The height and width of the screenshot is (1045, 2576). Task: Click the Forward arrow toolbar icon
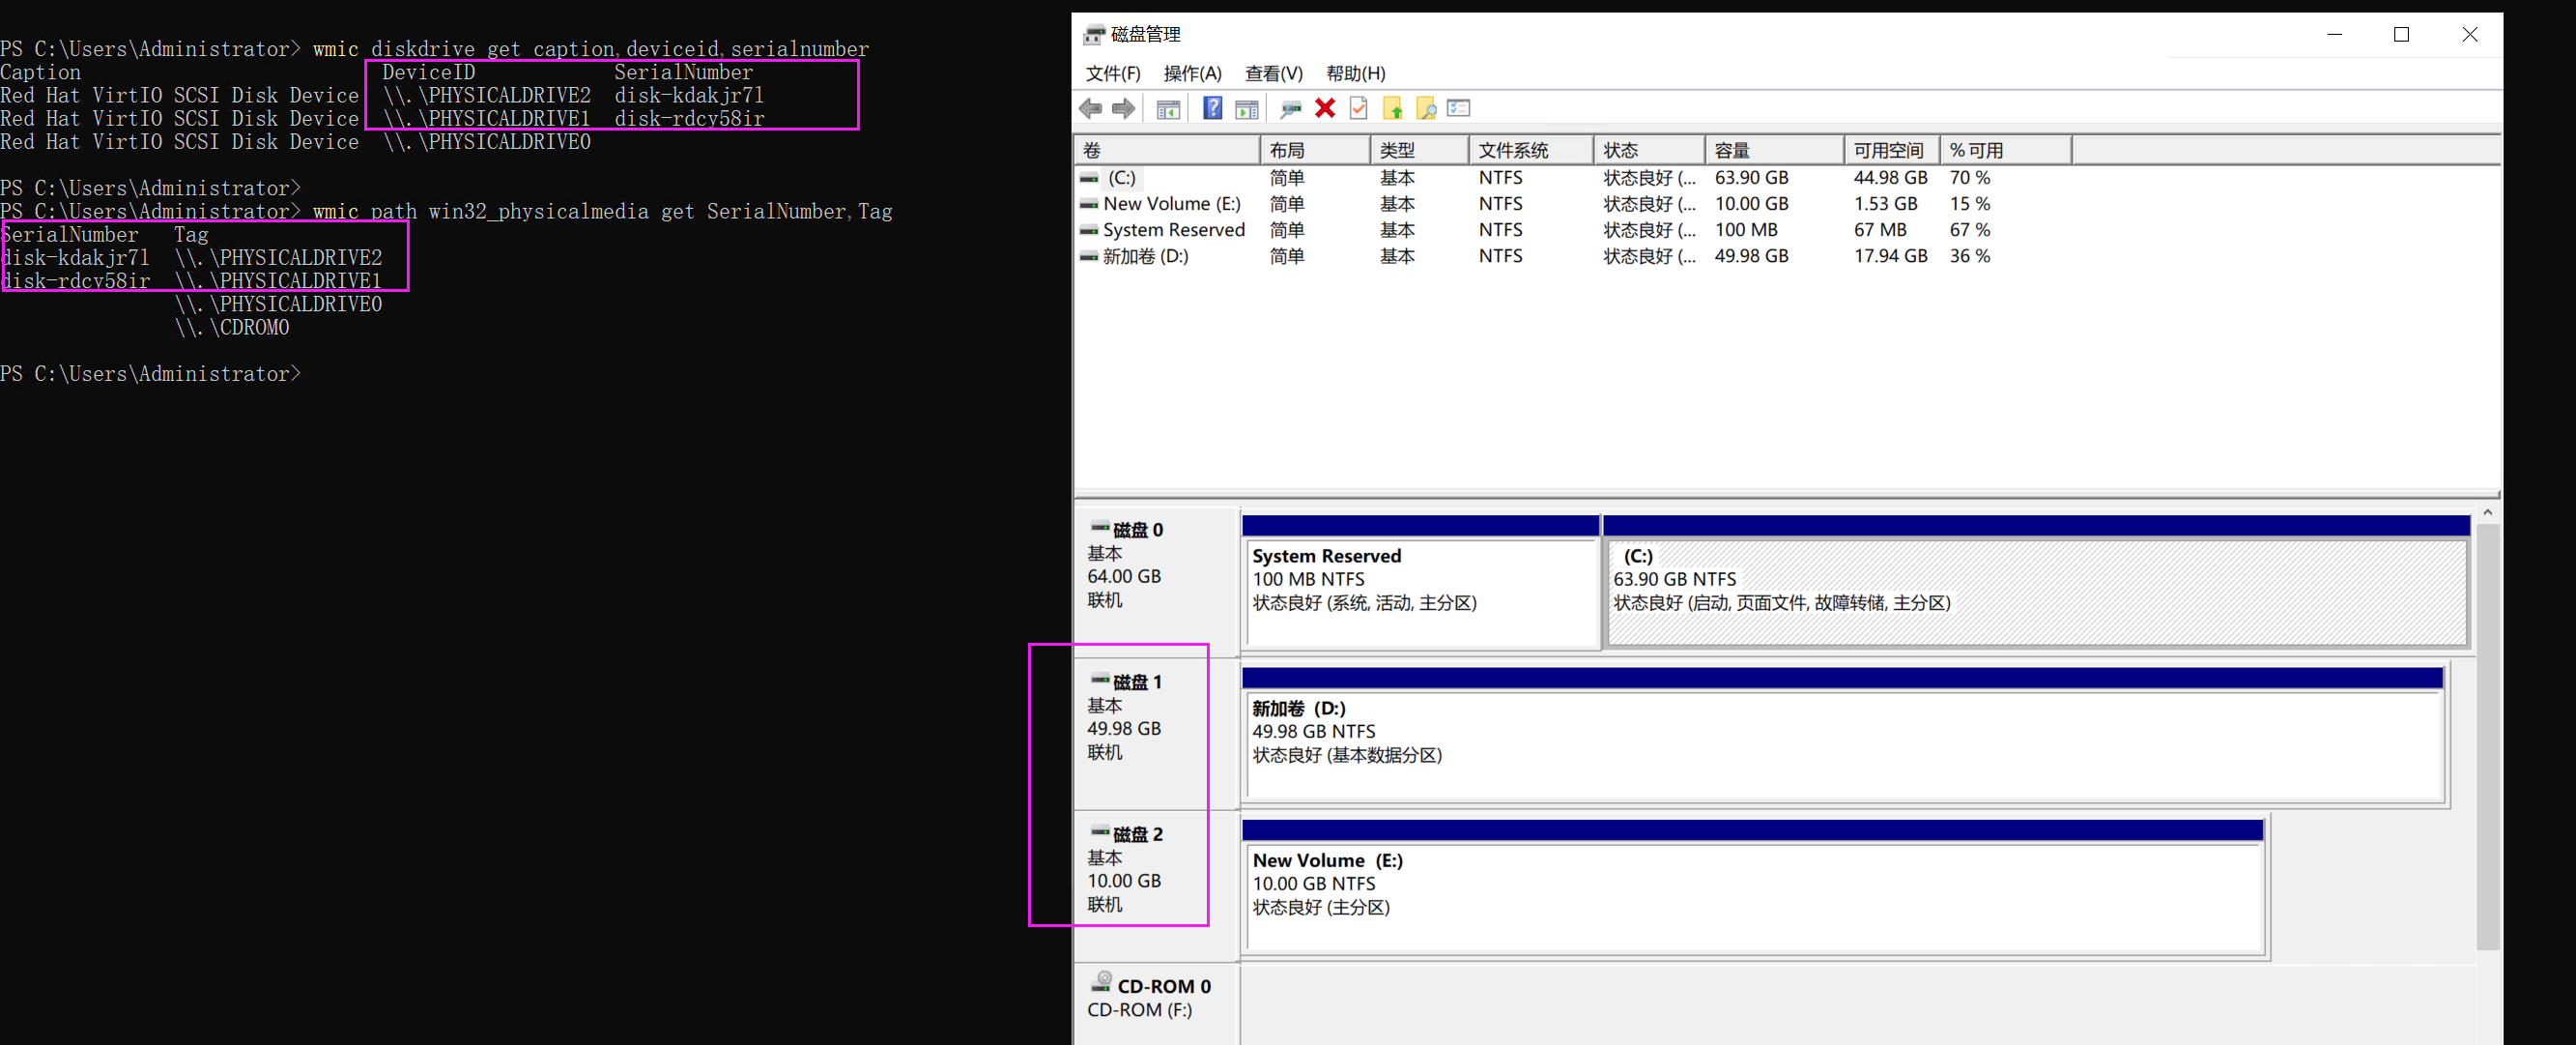coord(1123,108)
